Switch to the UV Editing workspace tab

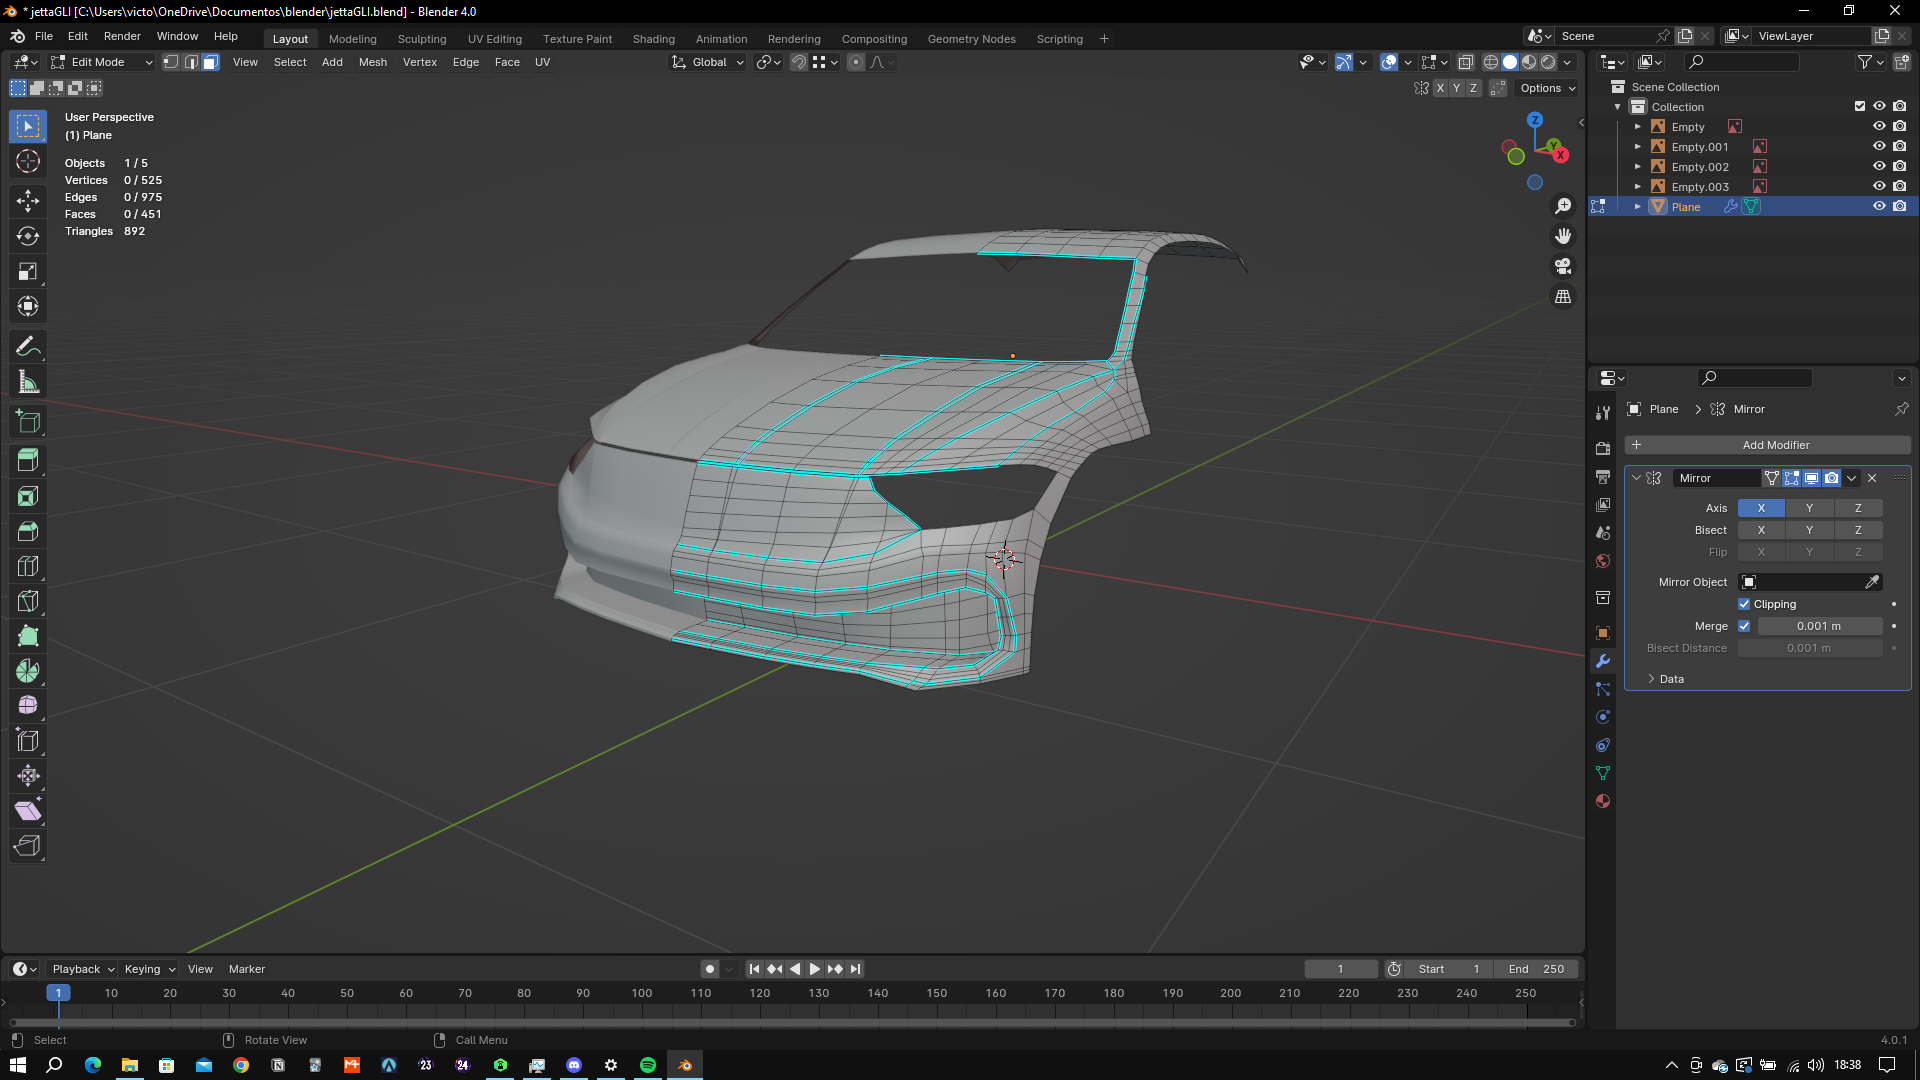pos(494,39)
